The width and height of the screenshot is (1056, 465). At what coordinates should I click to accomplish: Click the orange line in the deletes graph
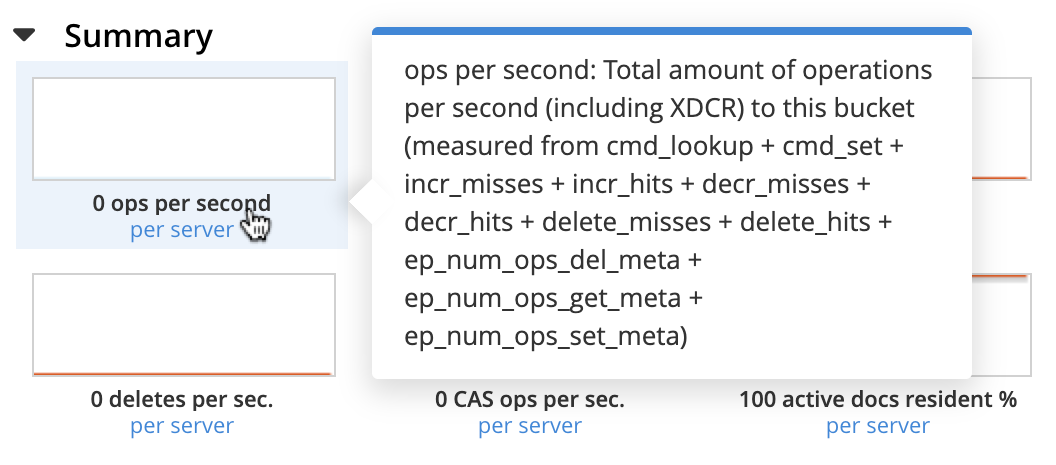(x=183, y=373)
